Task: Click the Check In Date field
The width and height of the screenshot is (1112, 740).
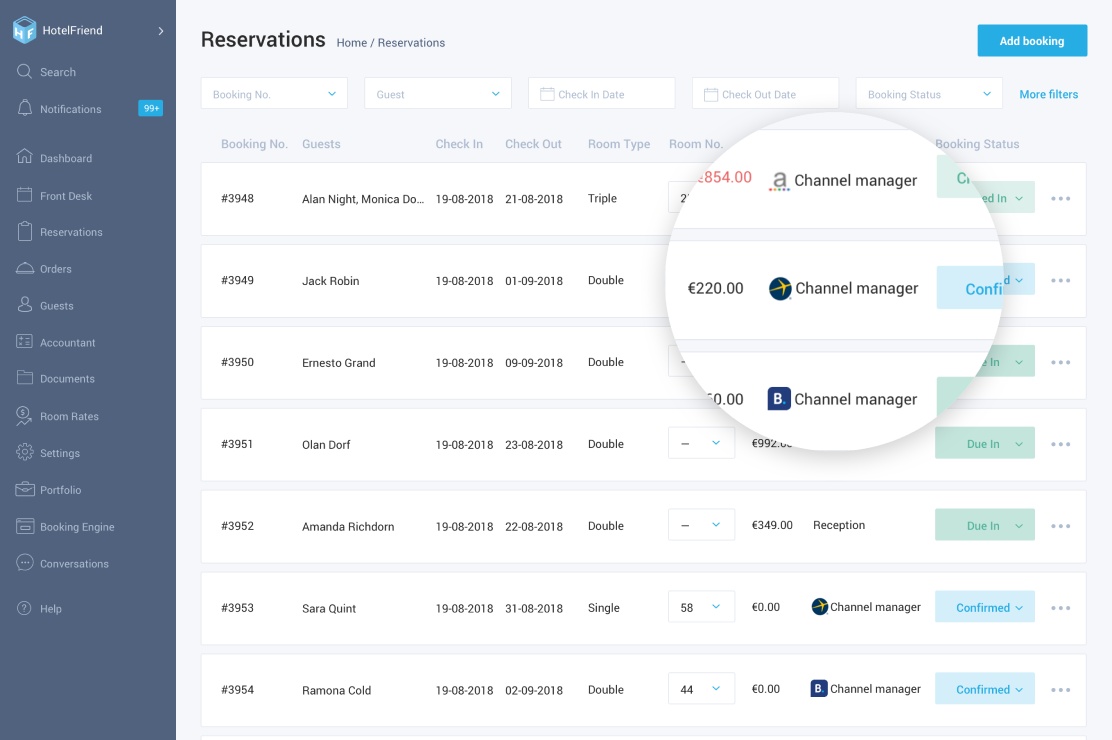Action: (601, 94)
